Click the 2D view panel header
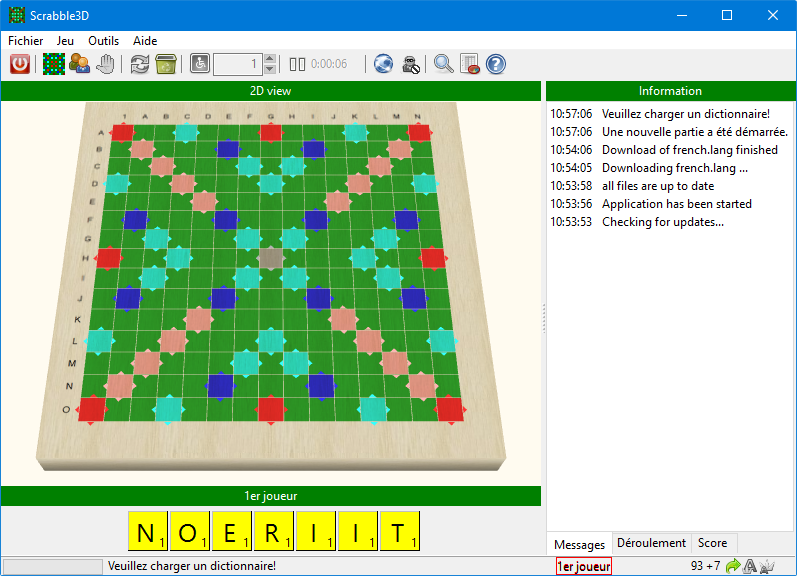Viewport: 797px width, 576px height. 270,91
